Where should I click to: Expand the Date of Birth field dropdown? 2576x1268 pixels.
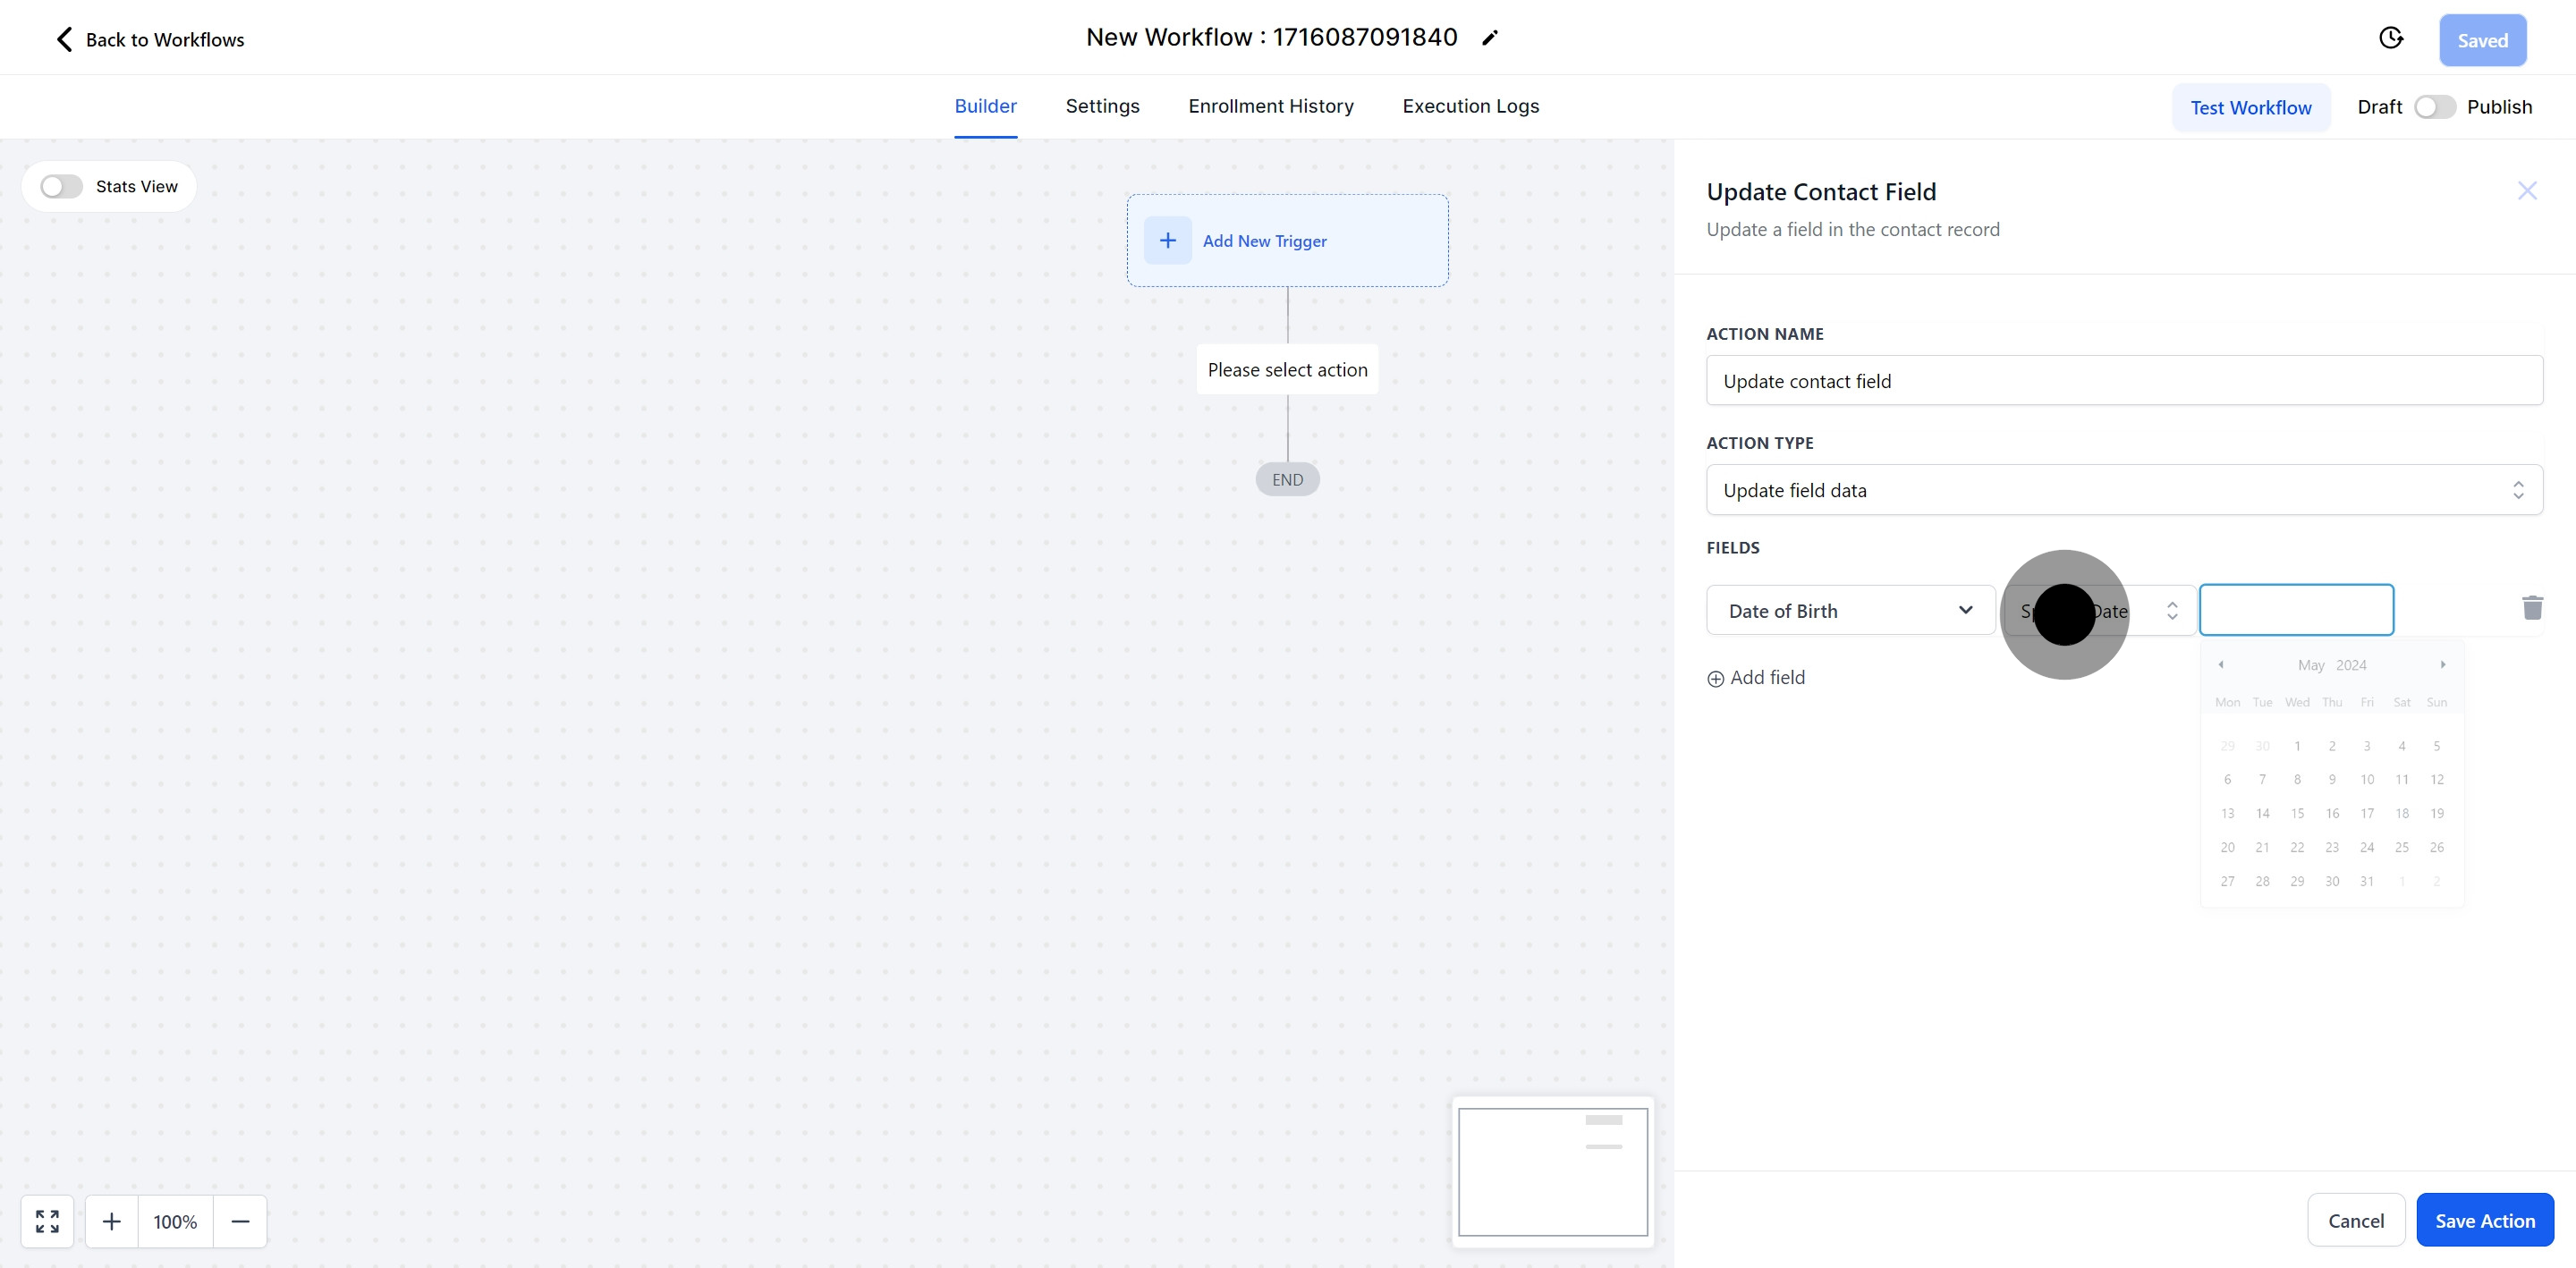pos(1850,610)
